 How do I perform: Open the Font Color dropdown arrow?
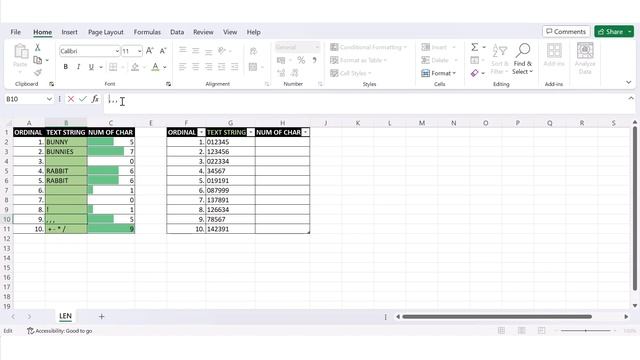[165, 67]
